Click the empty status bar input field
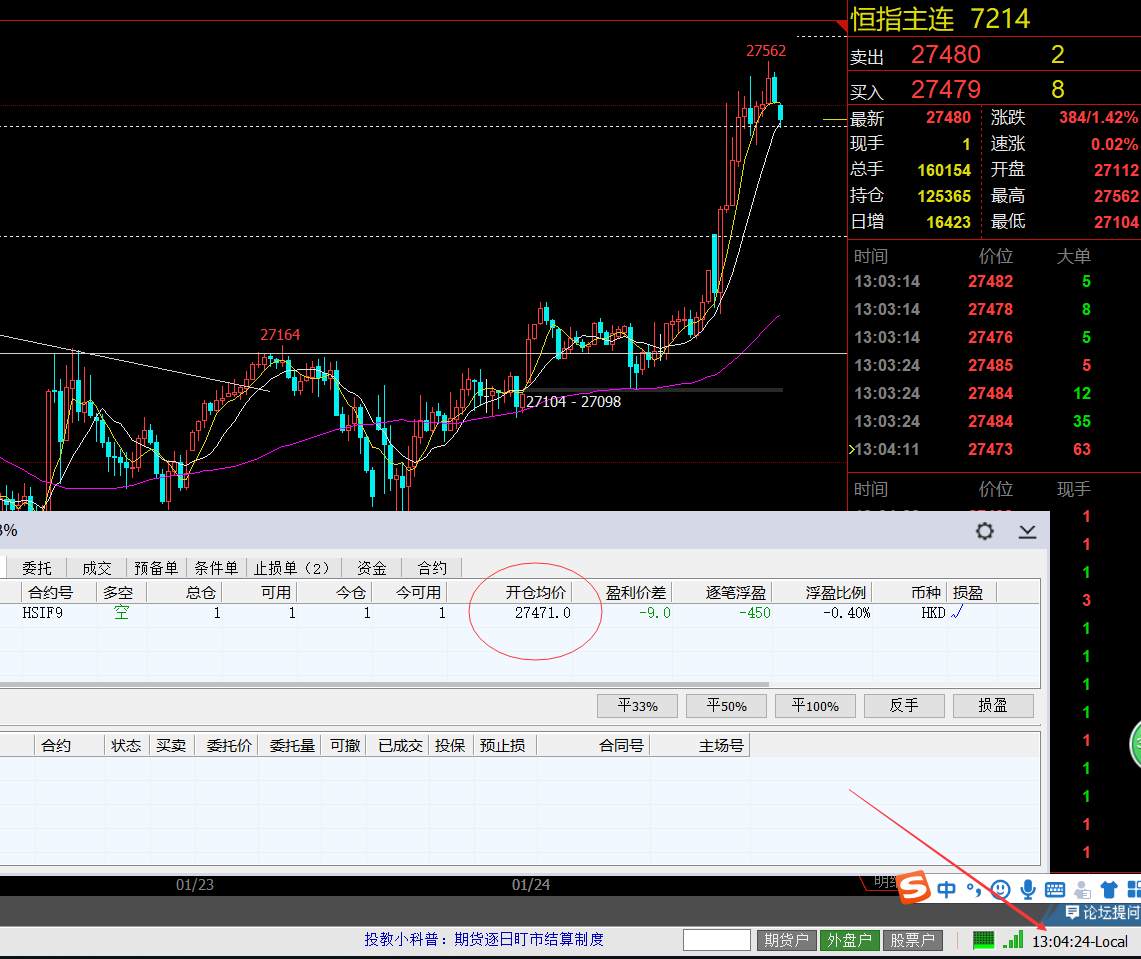 [716, 940]
